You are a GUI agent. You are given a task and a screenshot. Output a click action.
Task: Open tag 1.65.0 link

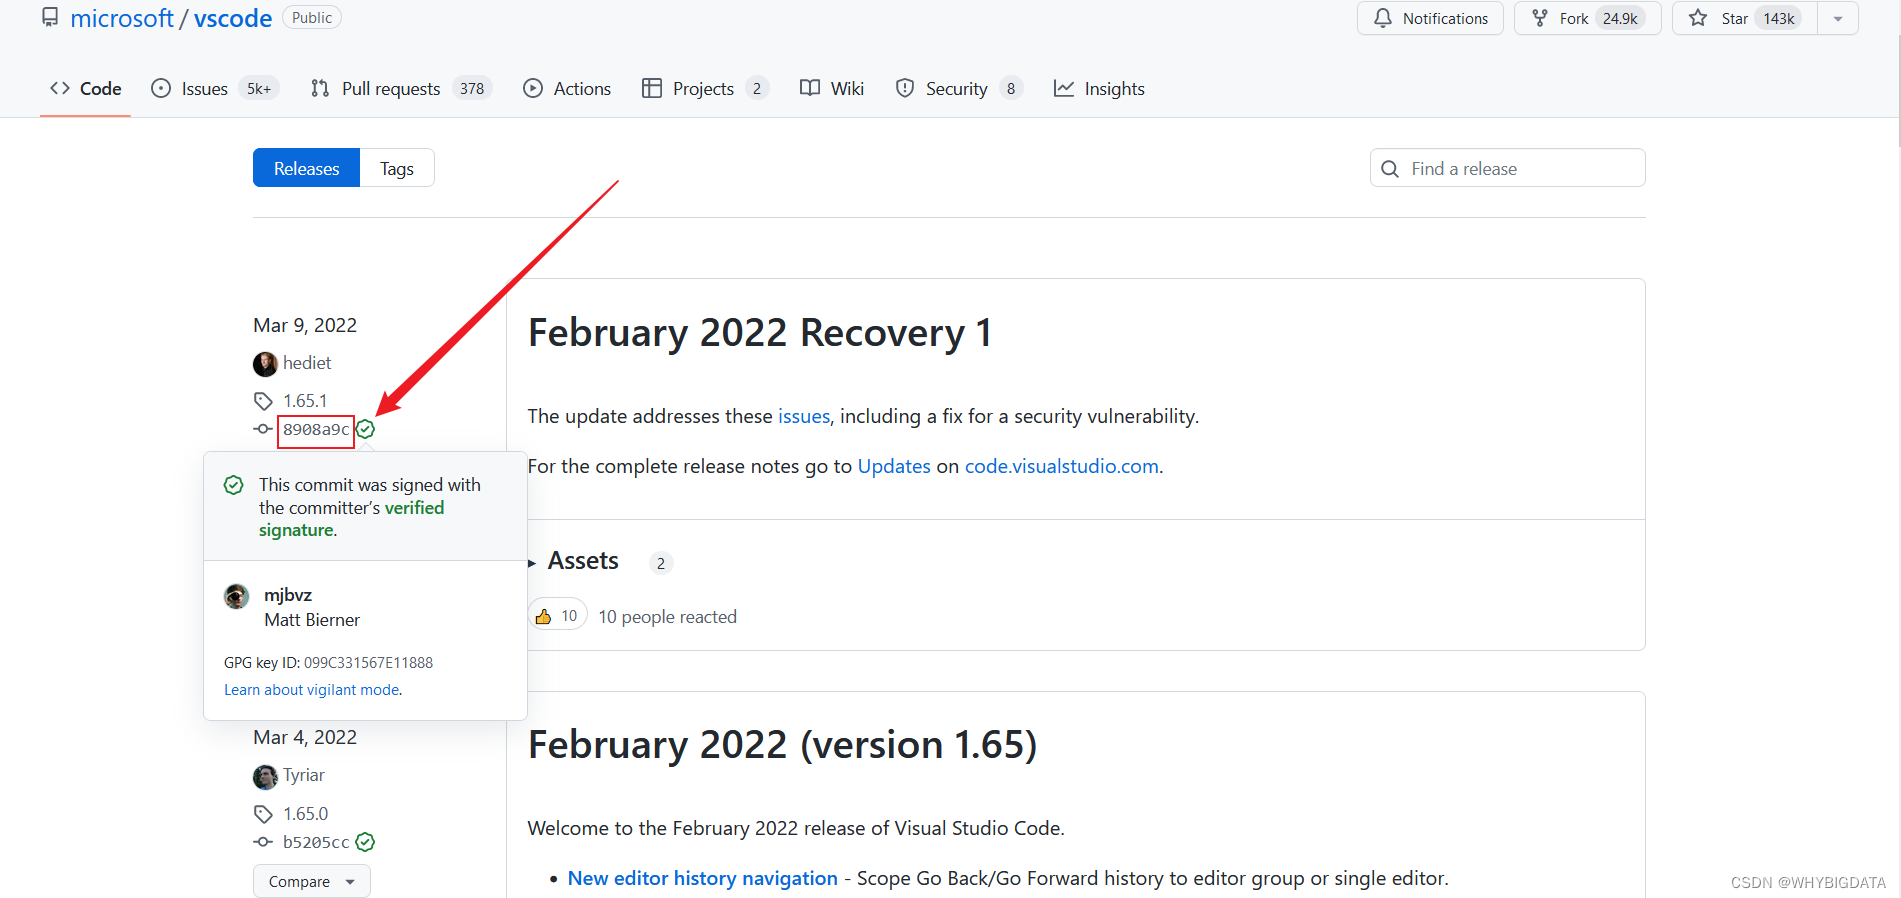point(305,814)
